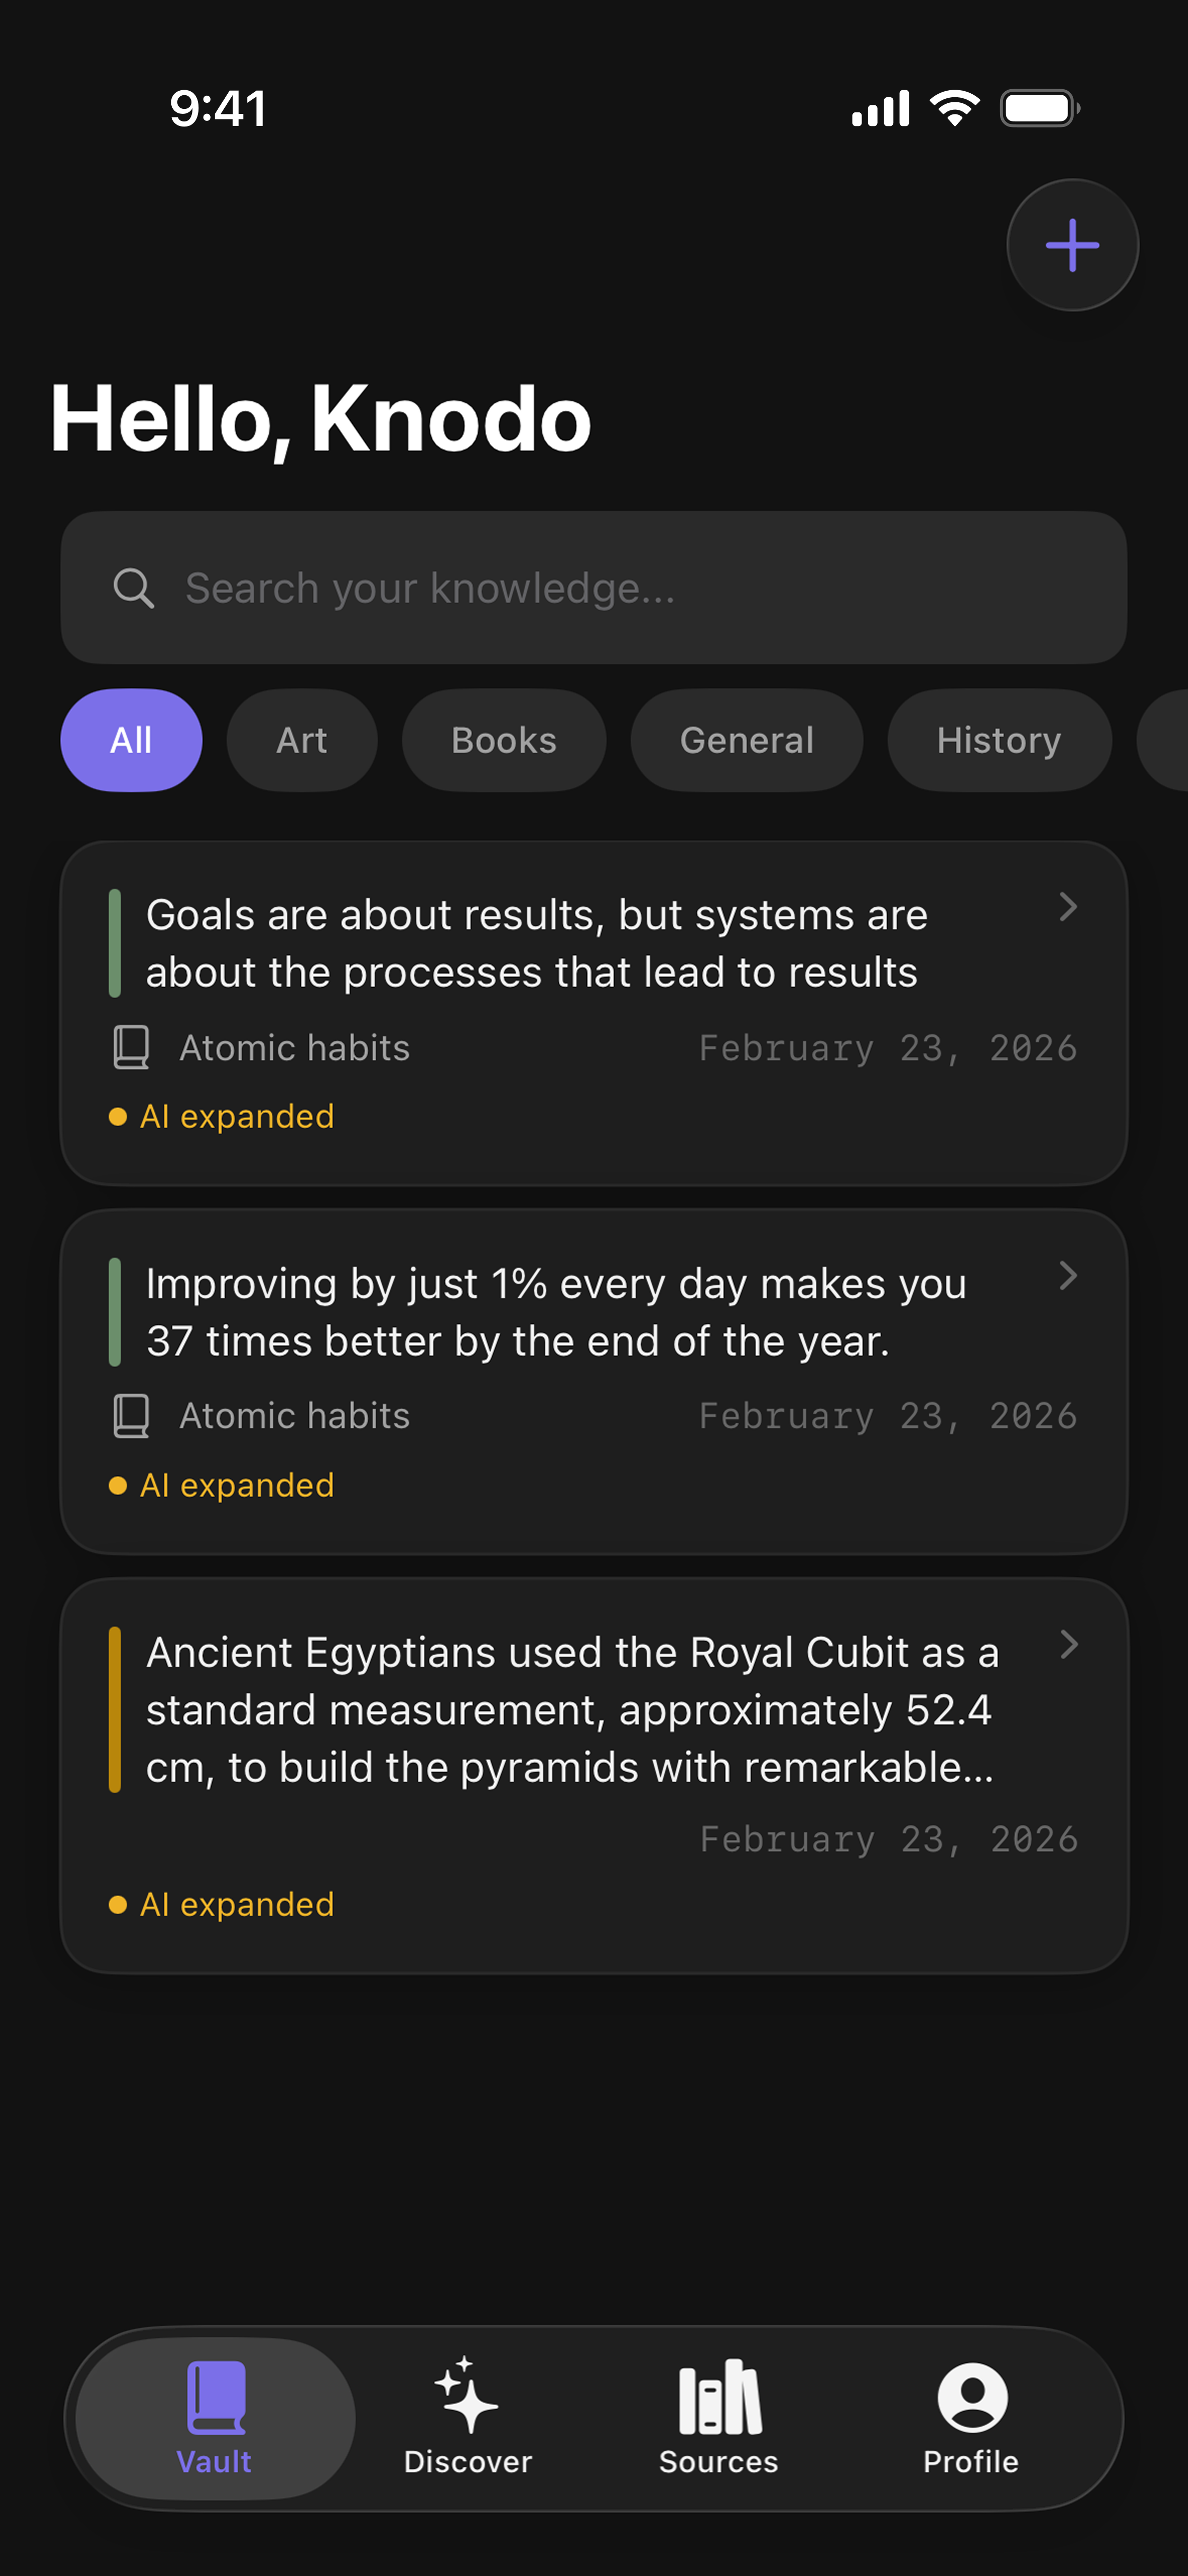1188x2576 pixels.
Task: Switch to the Art filter tab
Action: 302,740
